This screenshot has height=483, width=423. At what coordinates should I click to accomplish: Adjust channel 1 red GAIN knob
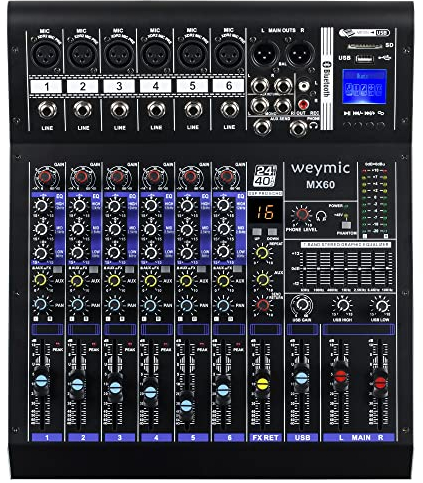(x=45, y=177)
